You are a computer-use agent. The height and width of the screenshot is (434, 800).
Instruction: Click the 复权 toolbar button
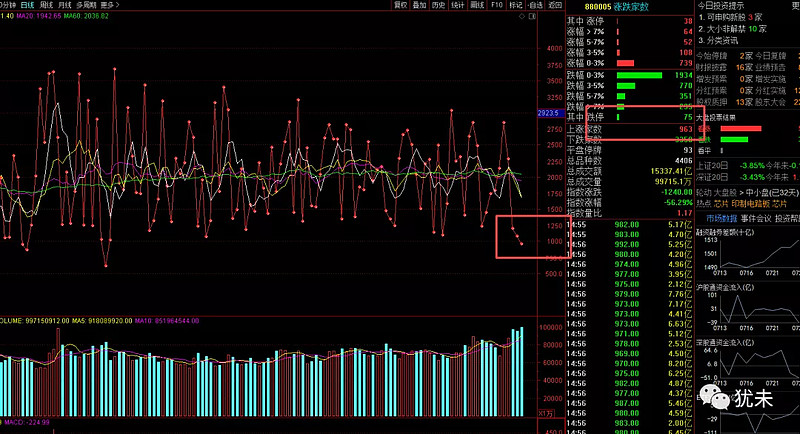401,5
